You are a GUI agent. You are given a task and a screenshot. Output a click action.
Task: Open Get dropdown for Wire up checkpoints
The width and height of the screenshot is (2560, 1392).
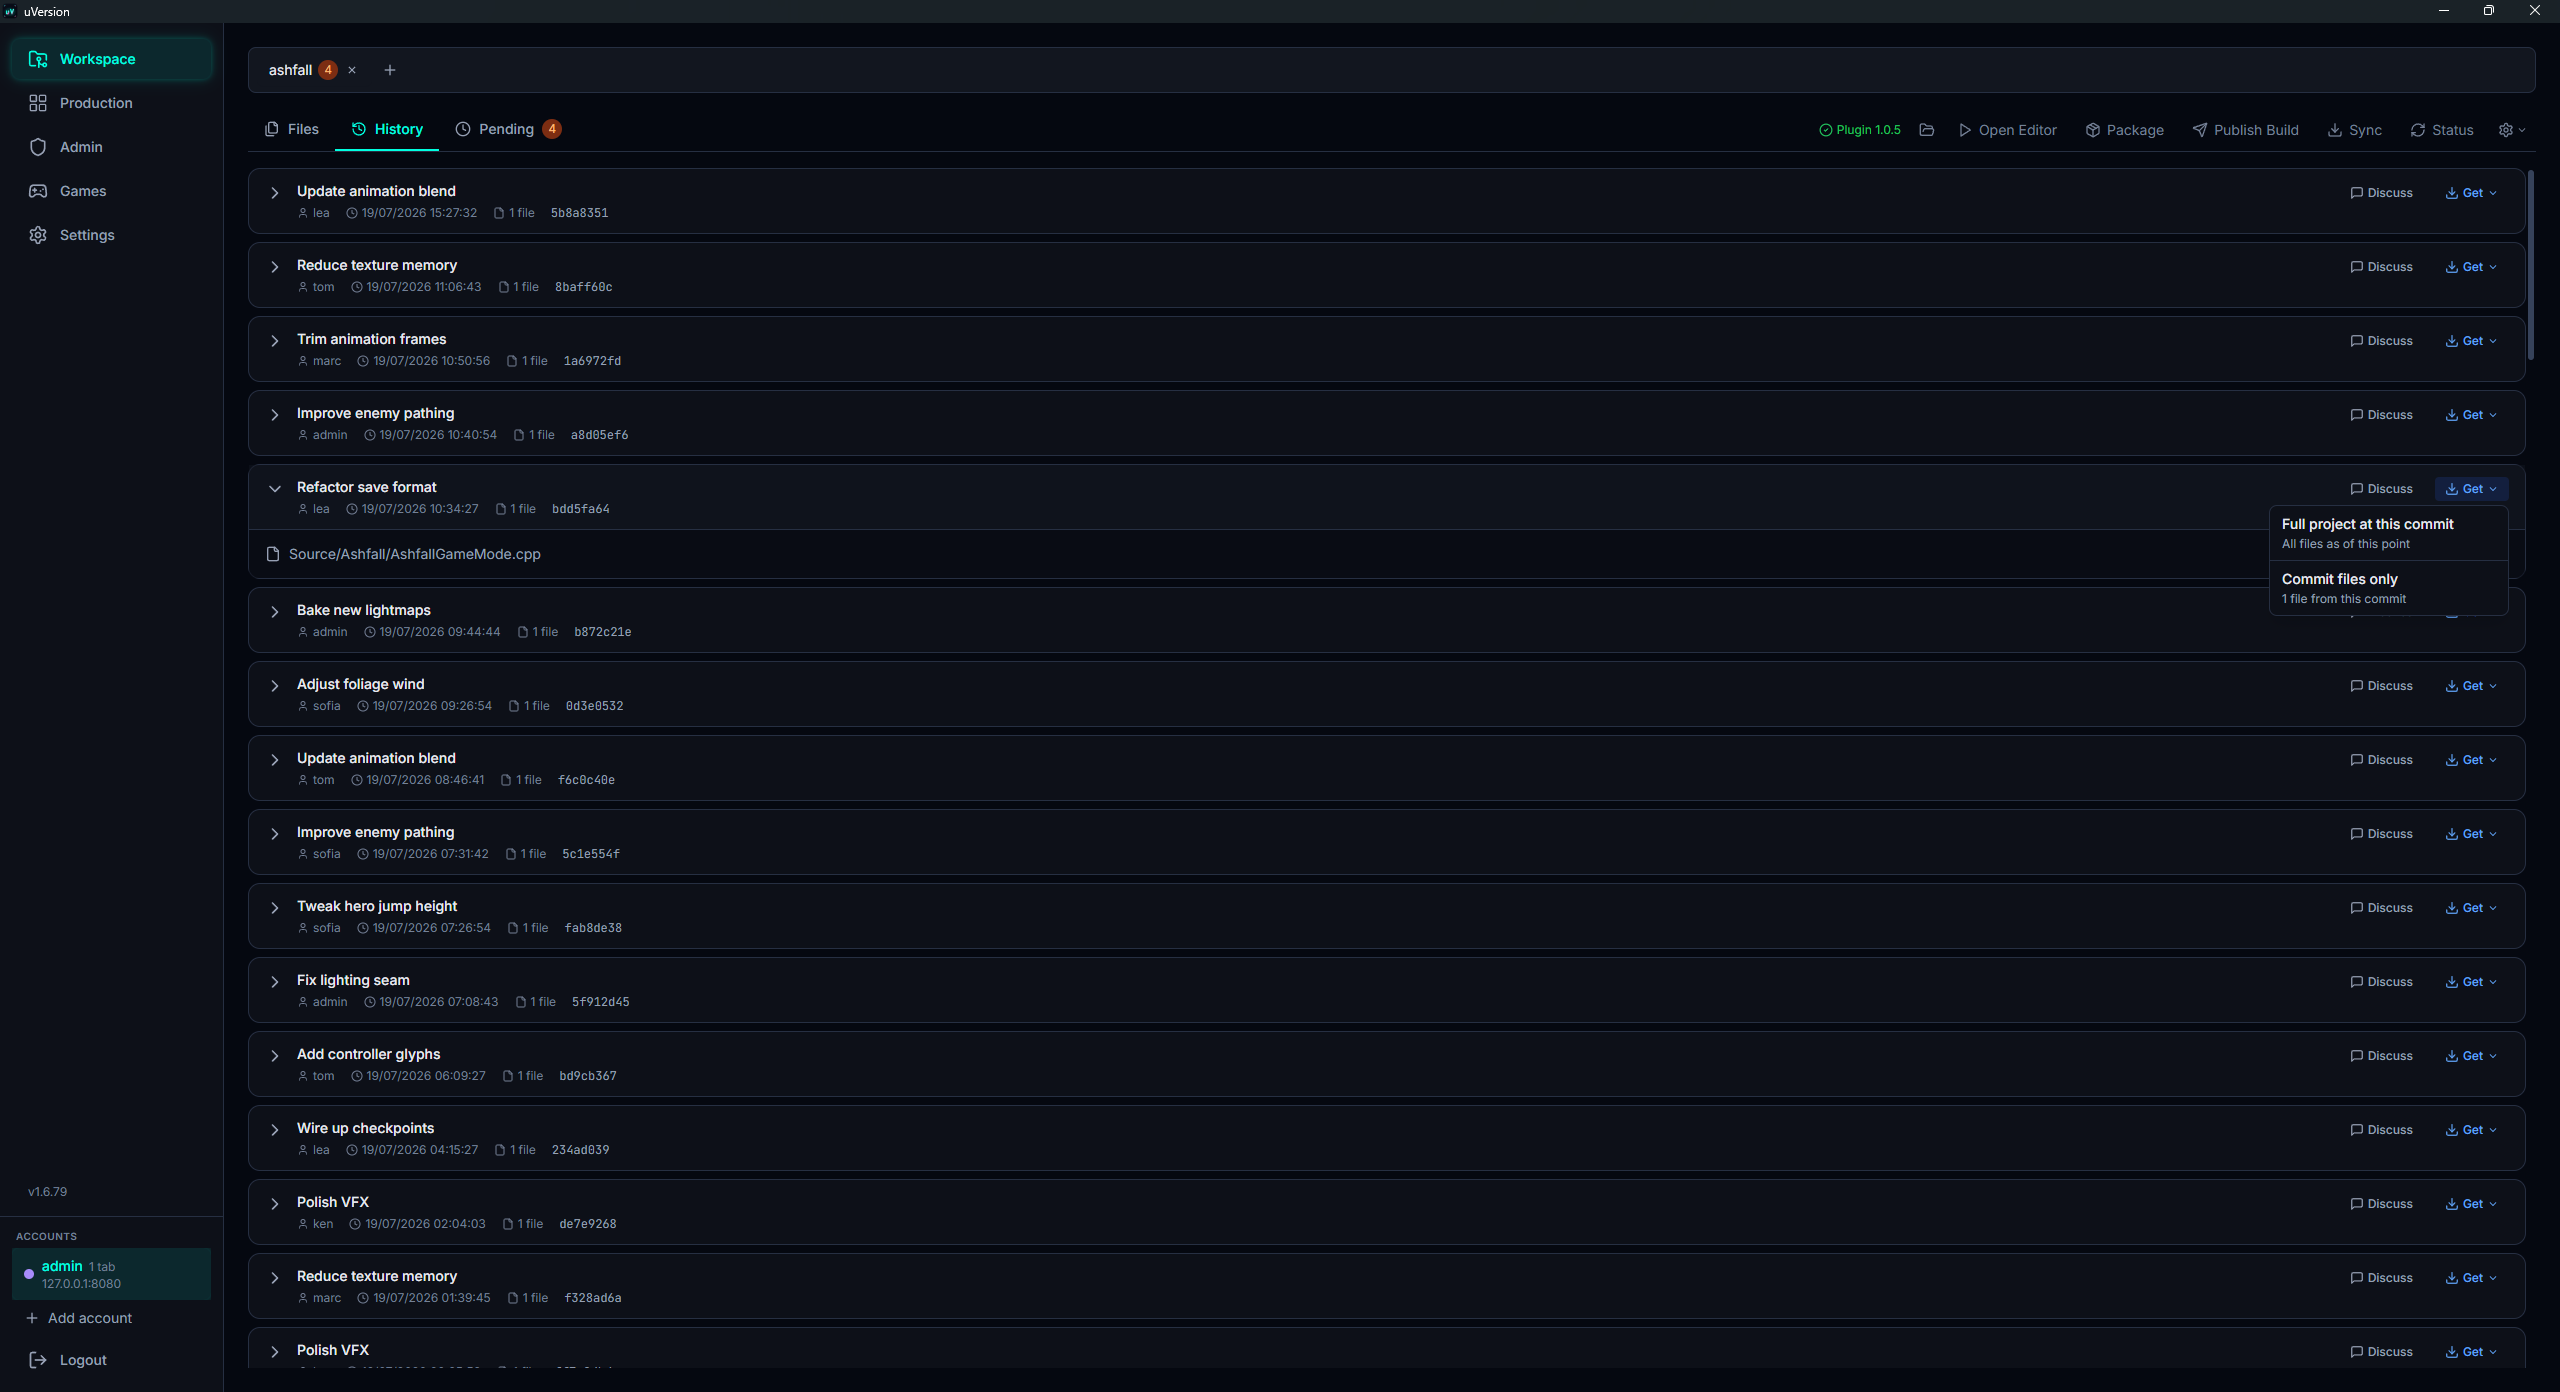2471,1130
